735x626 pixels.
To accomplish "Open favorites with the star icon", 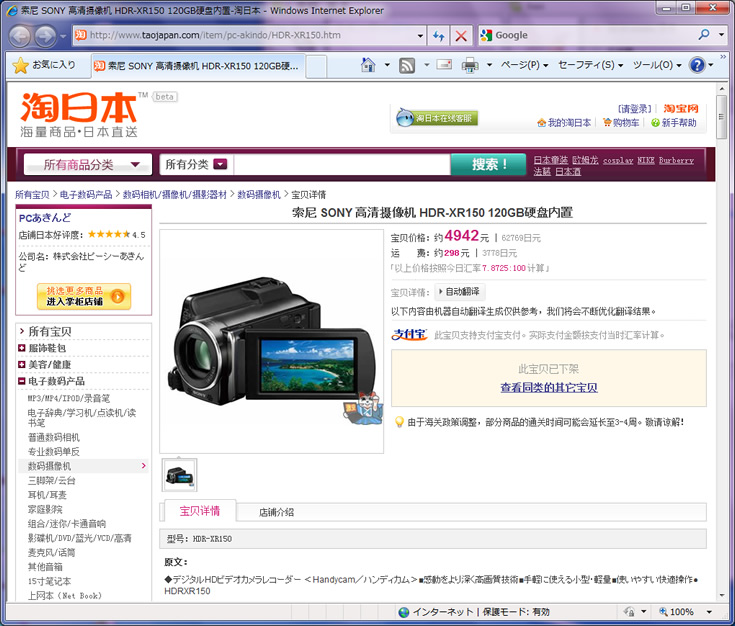I will click(x=21, y=65).
